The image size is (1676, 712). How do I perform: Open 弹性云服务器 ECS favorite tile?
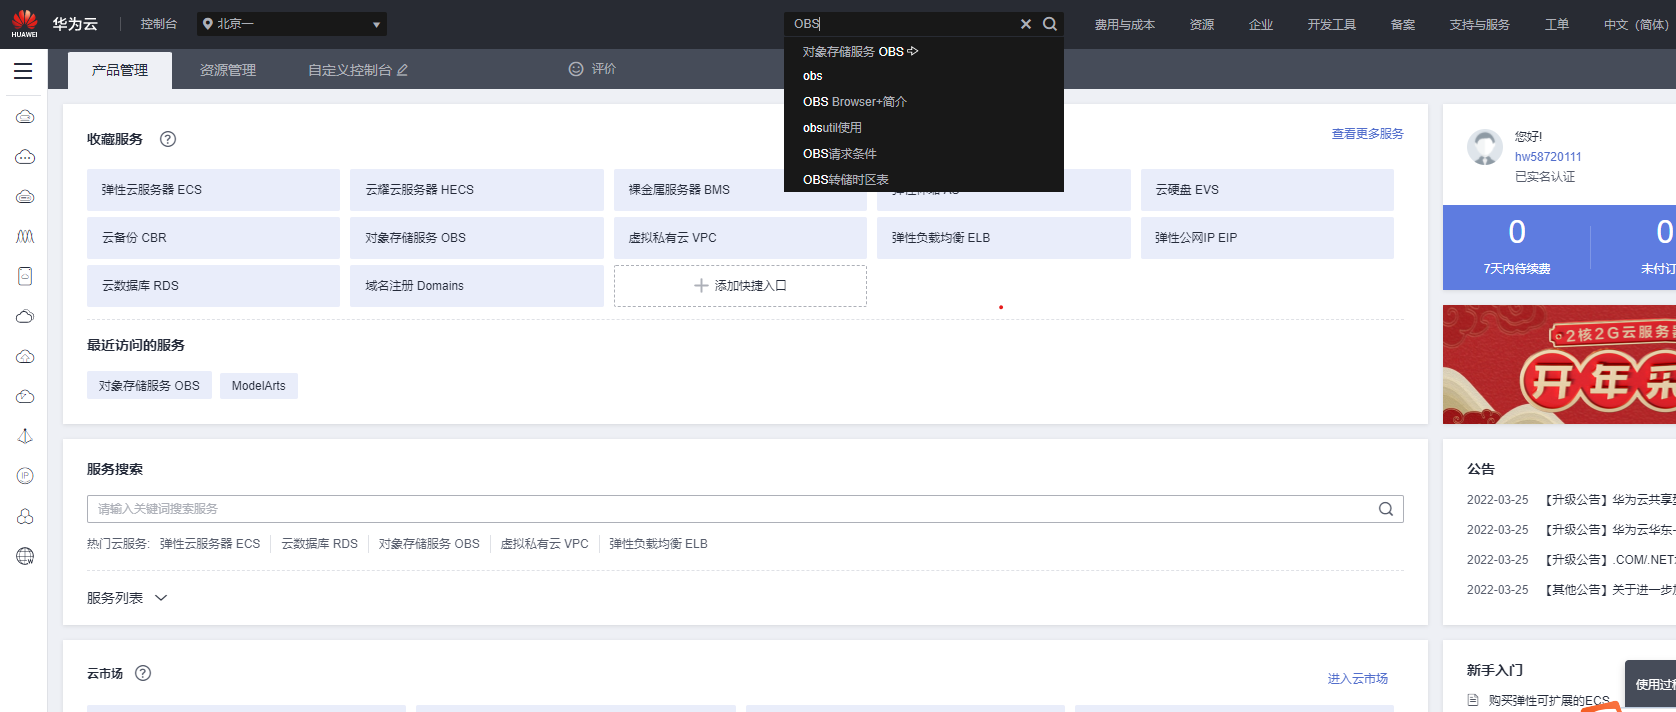pyautogui.click(x=213, y=190)
